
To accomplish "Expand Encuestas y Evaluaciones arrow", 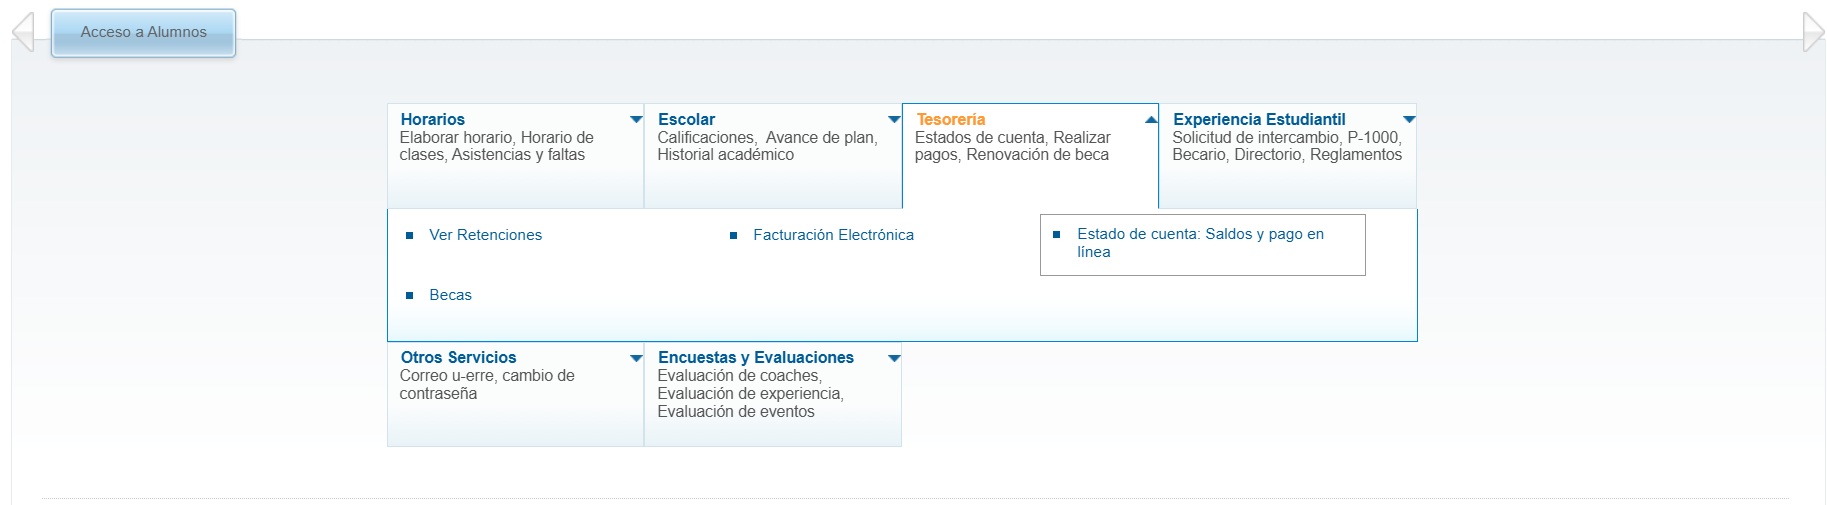I will pos(894,358).
